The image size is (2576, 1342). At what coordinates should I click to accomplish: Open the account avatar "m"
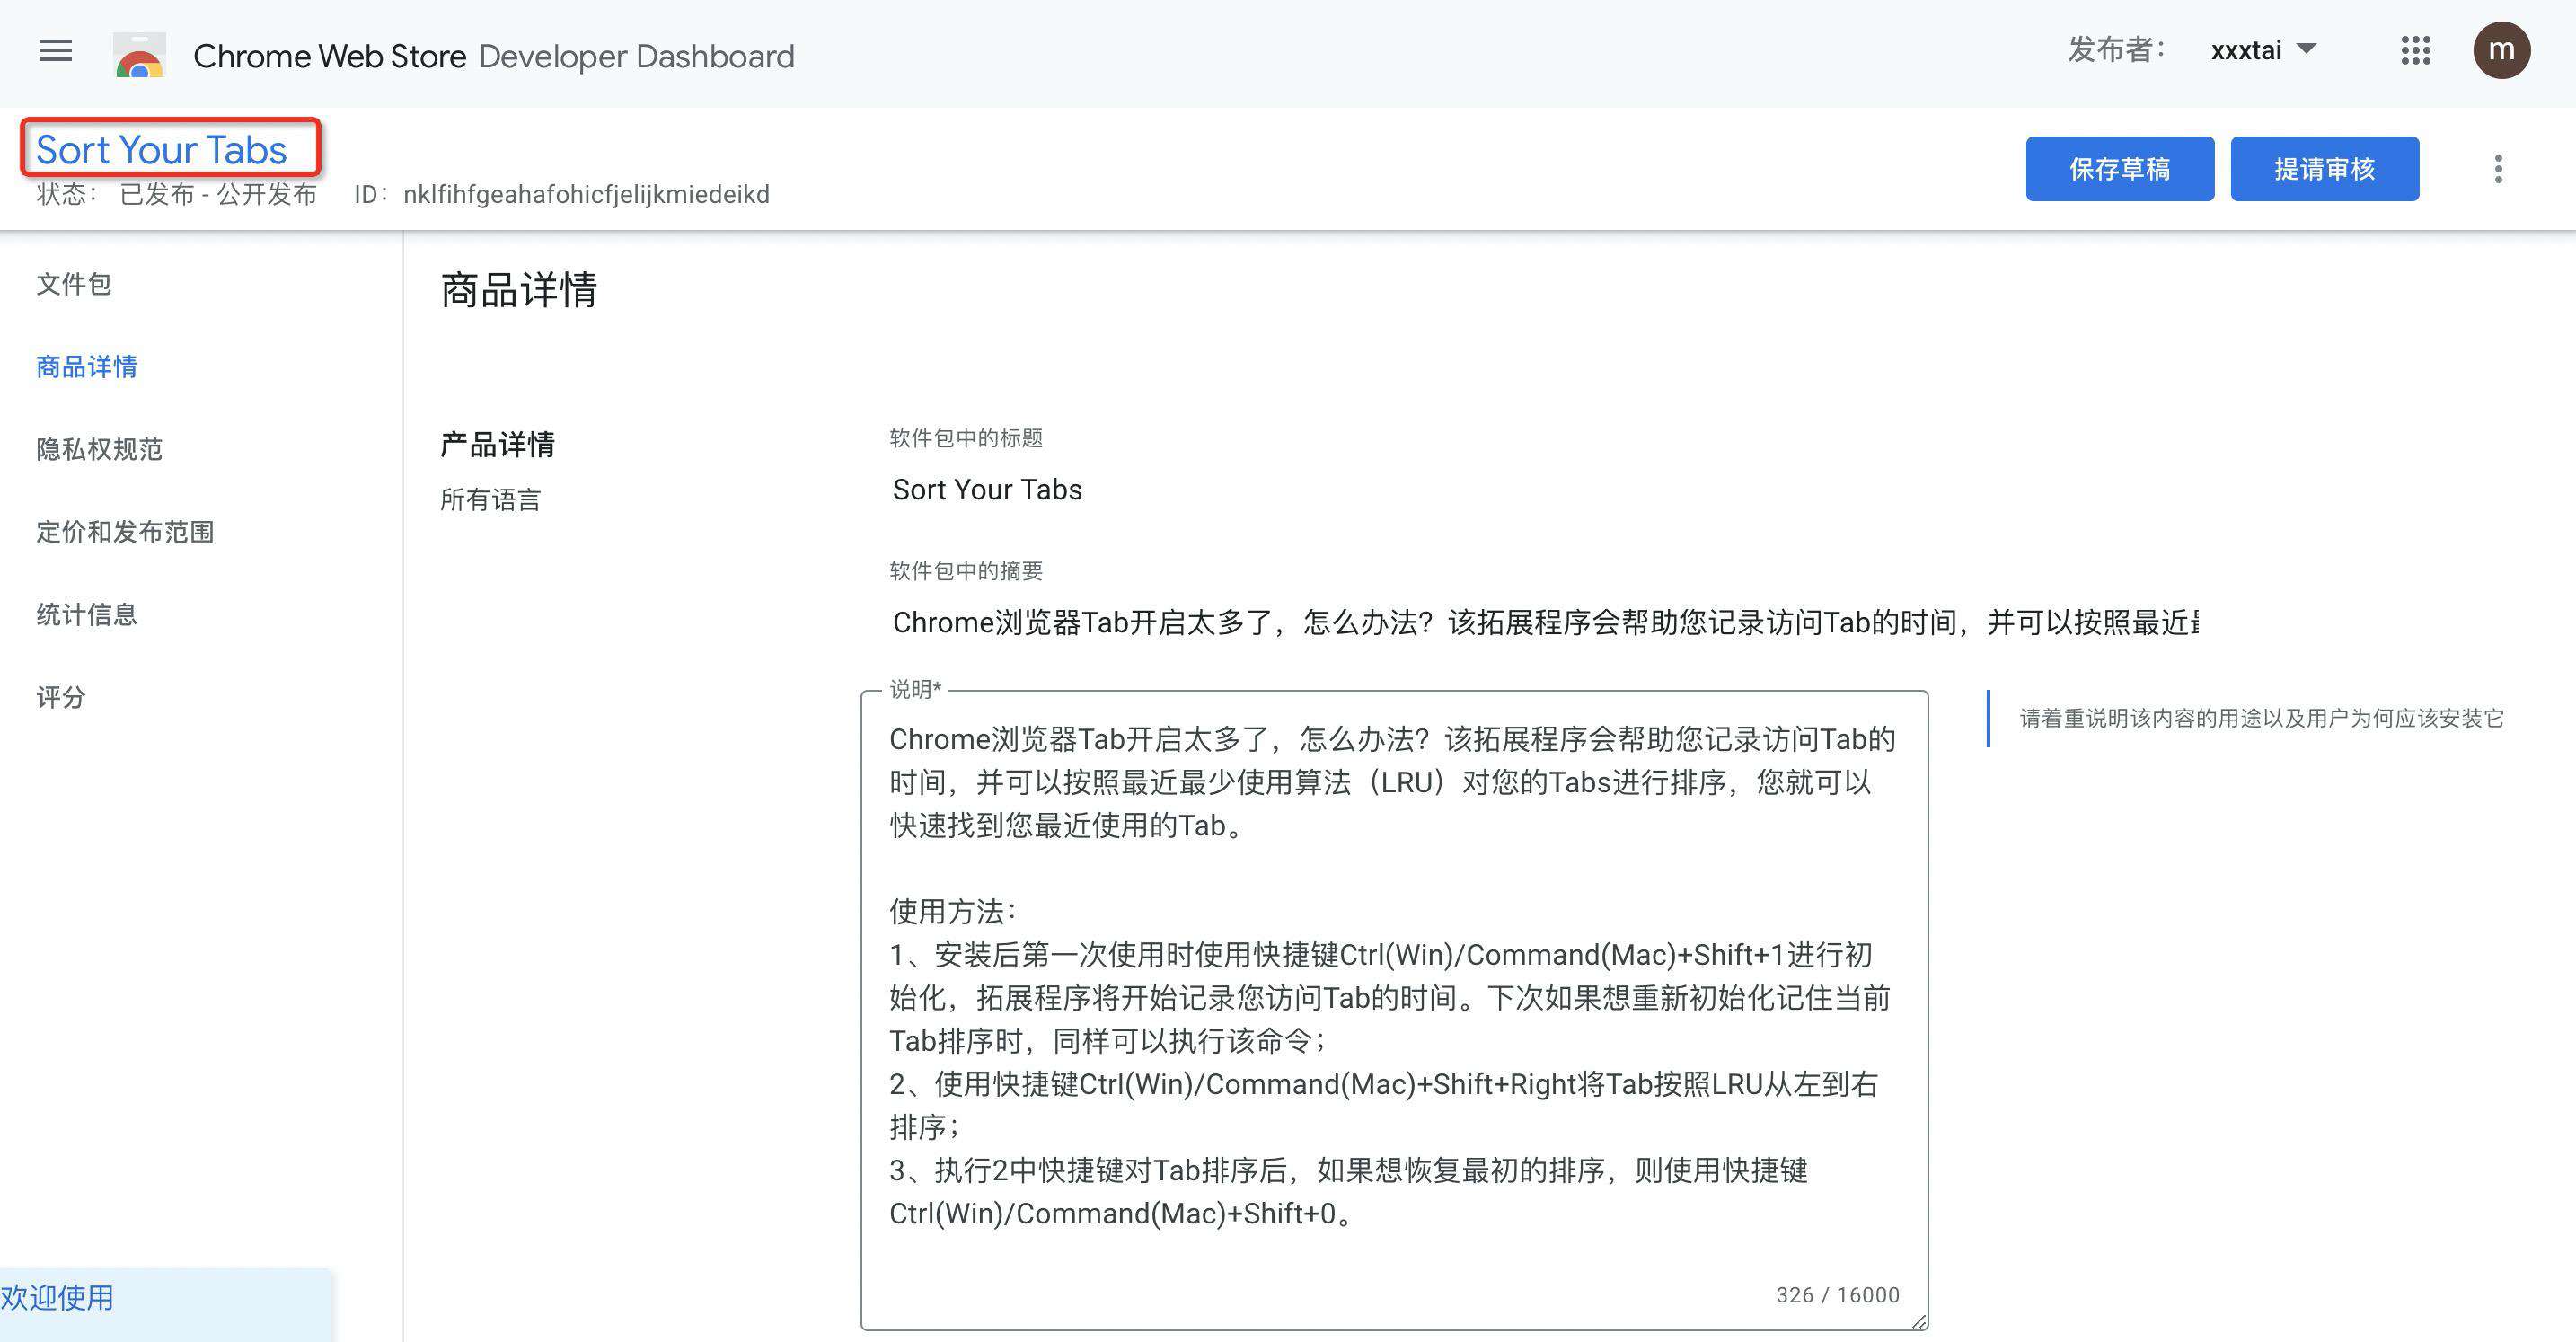(2501, 50)
